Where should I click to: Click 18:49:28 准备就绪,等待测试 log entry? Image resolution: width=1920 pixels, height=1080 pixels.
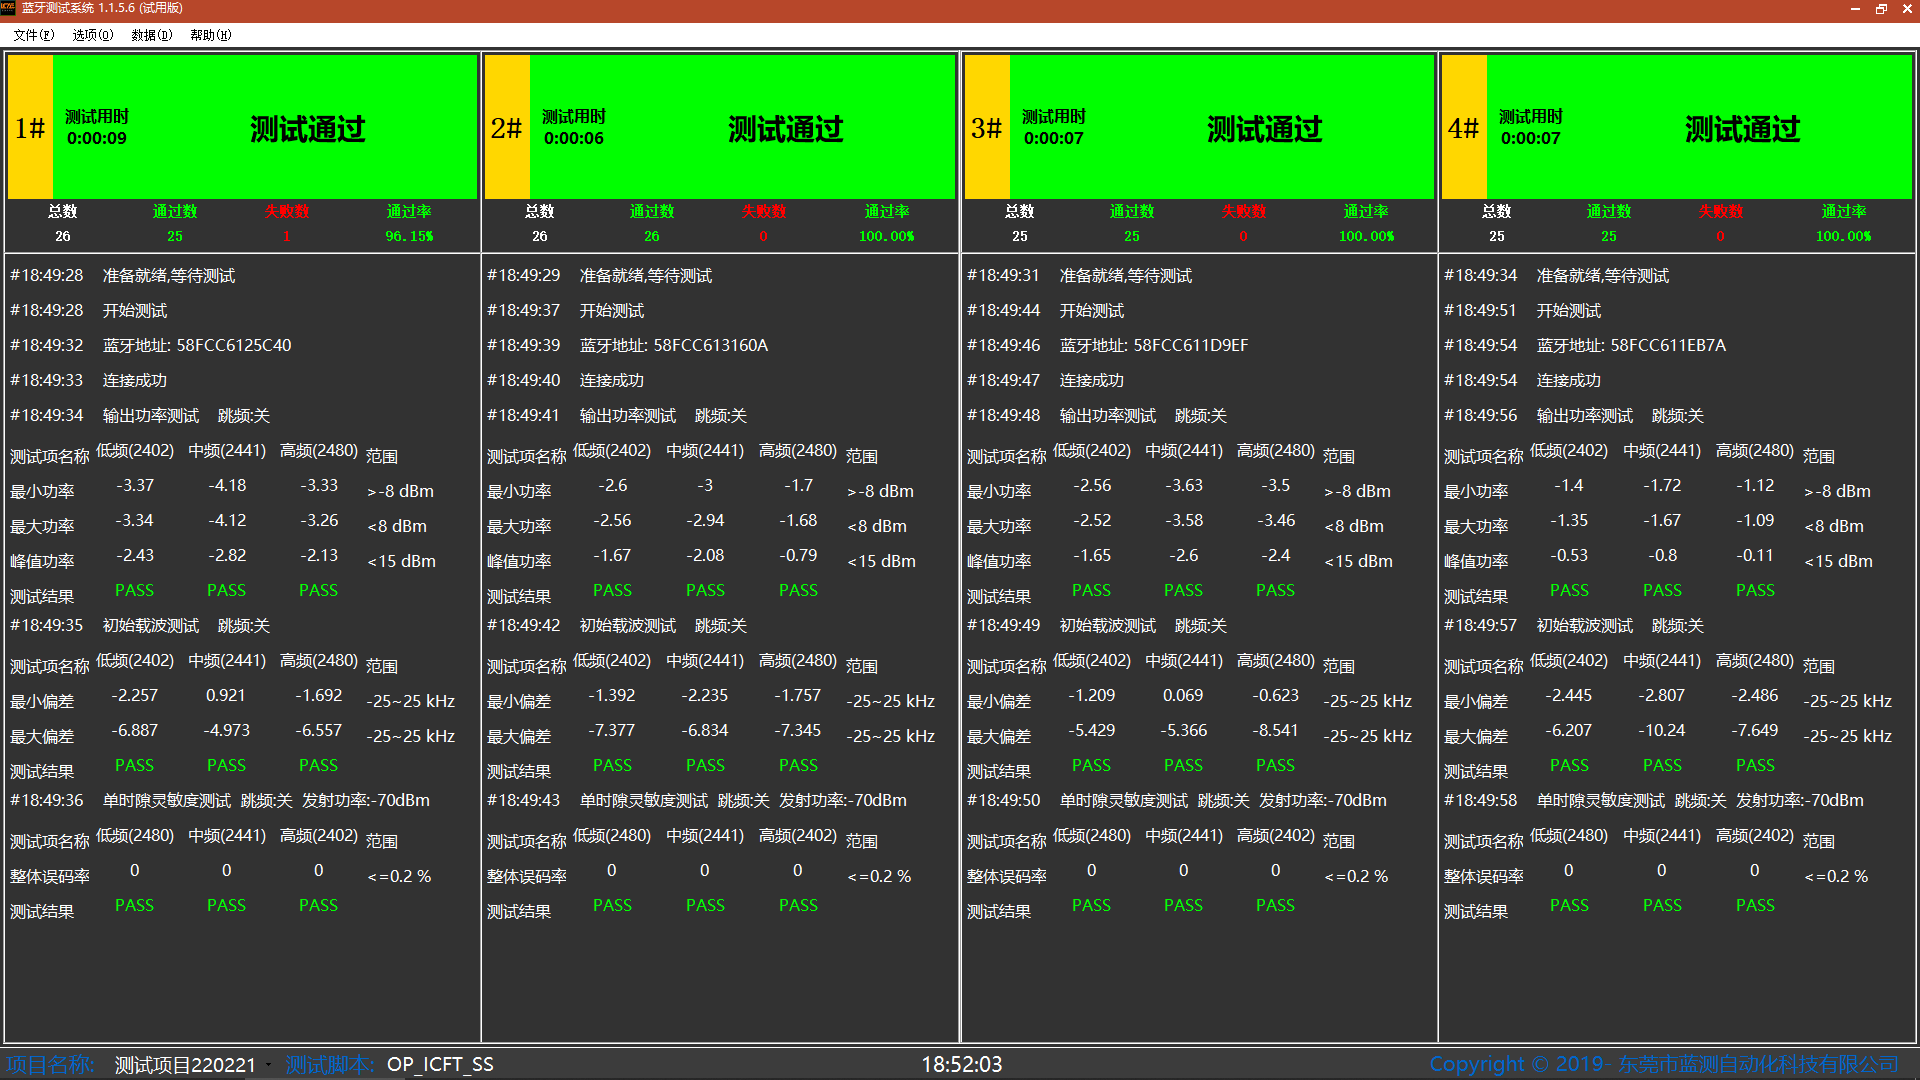[123, 275]
